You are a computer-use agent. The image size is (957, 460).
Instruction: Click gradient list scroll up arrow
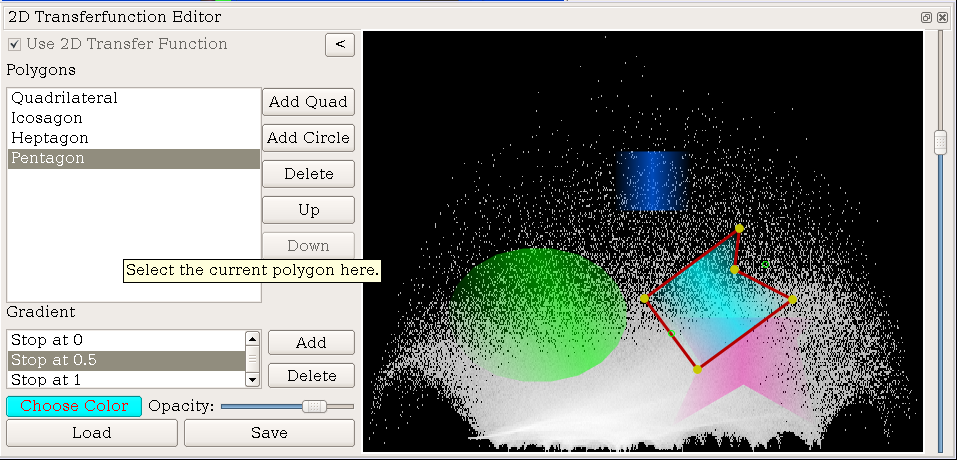pos(252,339)
